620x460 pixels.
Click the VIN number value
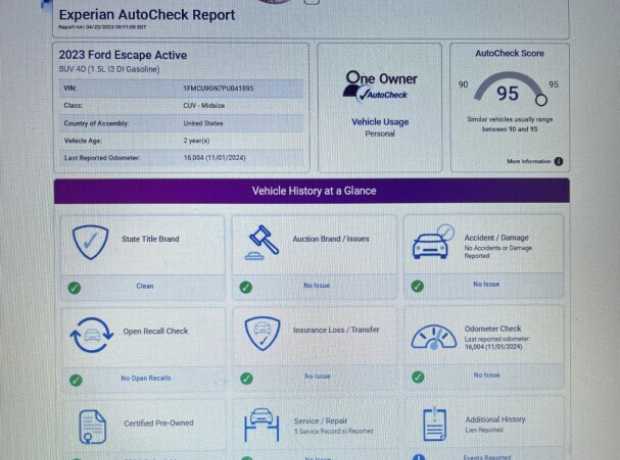218,88
